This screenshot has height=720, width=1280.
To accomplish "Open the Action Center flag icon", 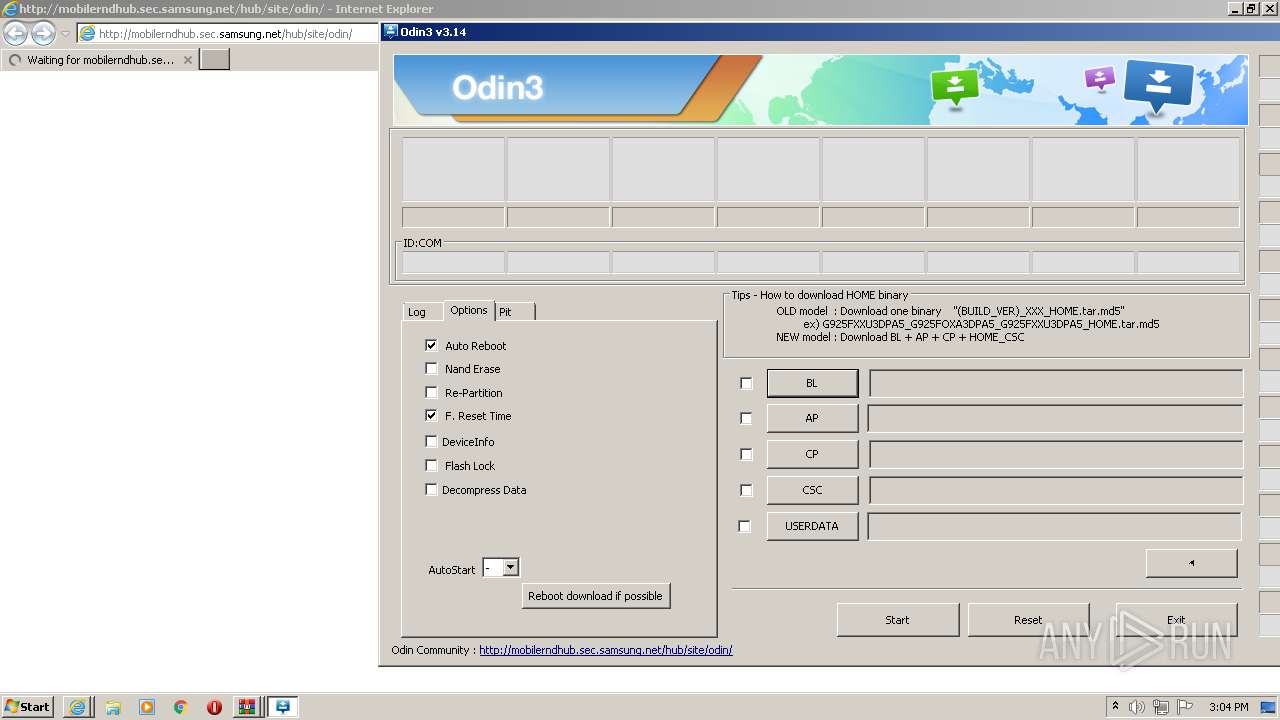I will pyautogui.click(x=1185, y=707).
